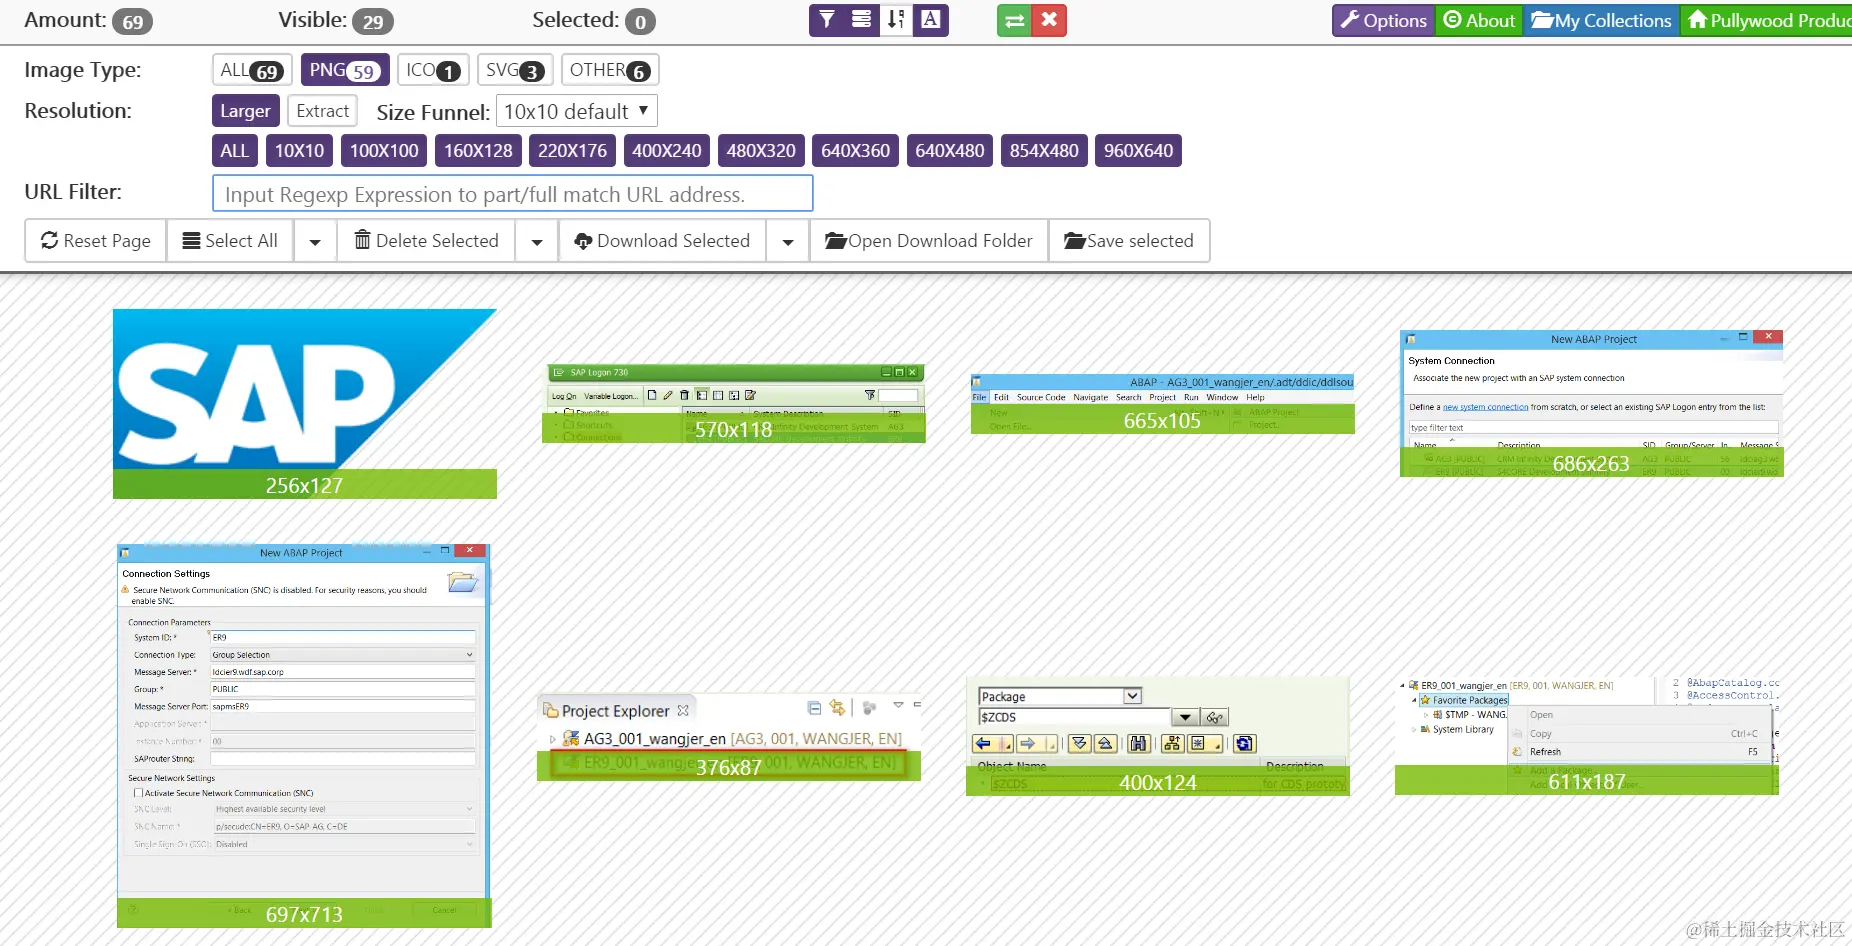This screenshot has height=946, width=1852.
Task: Select the 10X10 resolution preset
Action: (299, 151)
